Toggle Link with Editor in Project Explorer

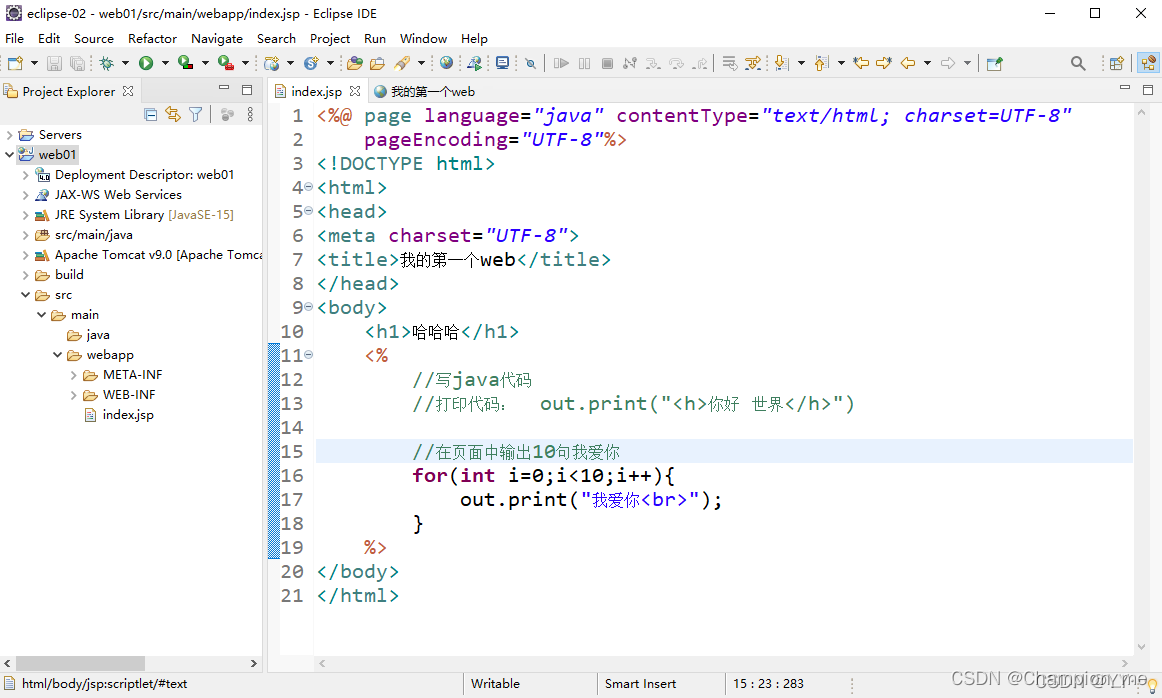tap(173, 114)
